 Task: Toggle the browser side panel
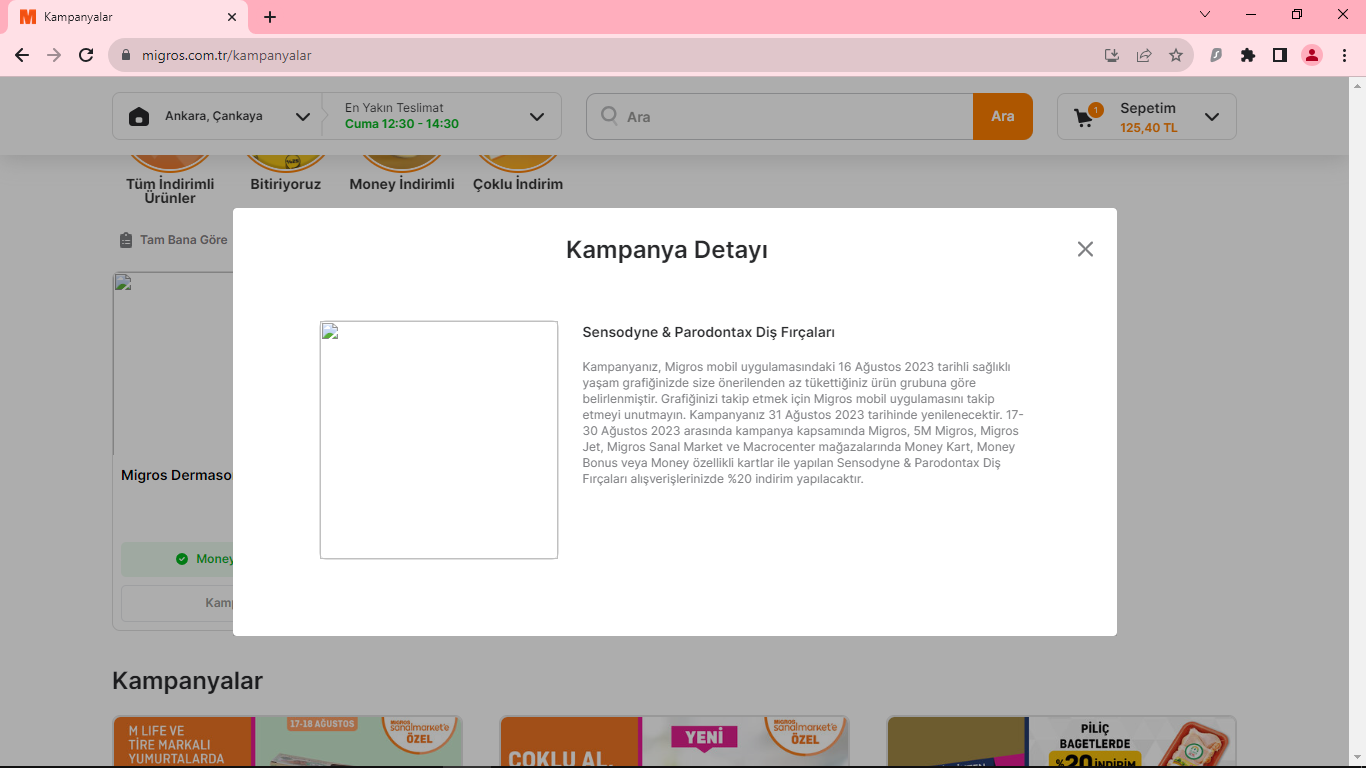pos(1280,55)
